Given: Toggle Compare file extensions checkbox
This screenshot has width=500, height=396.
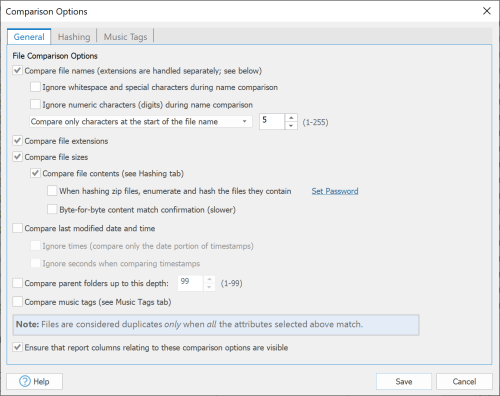Looking at the screenshot, I should [17, 141].
